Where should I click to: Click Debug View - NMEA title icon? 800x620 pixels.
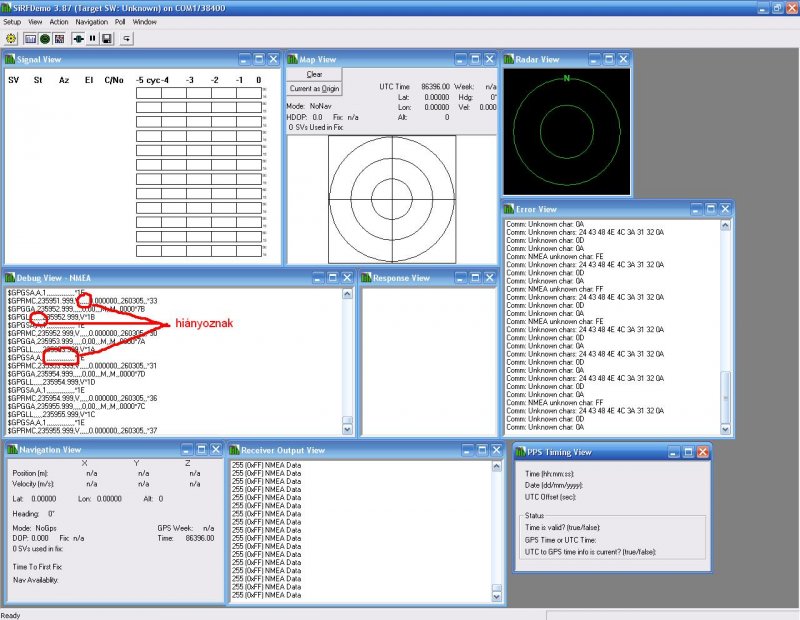pos(10,278)
